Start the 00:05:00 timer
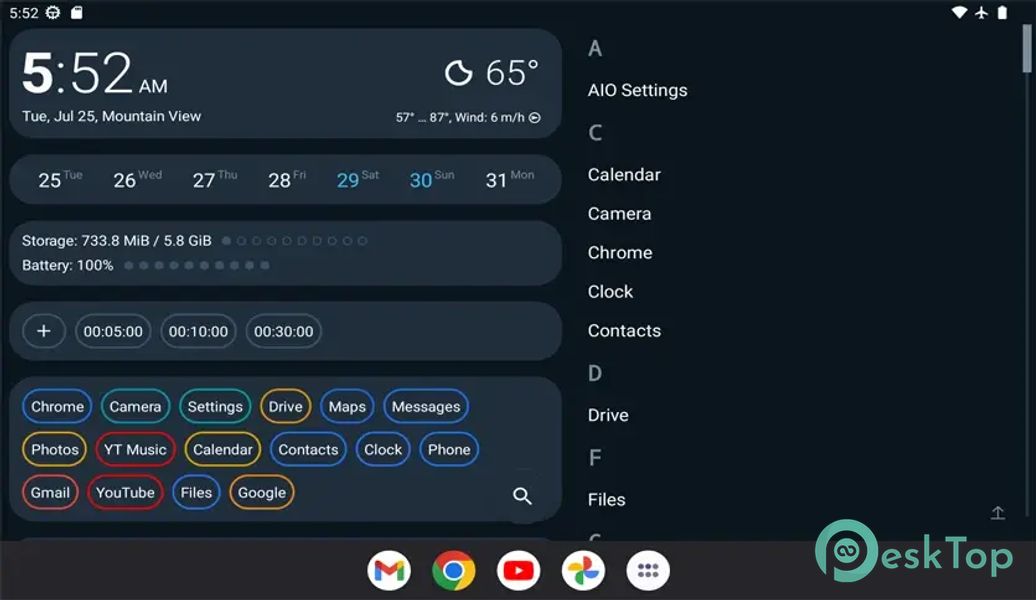1036x600 pixels. pyautogui.click(x=113, y=331)
